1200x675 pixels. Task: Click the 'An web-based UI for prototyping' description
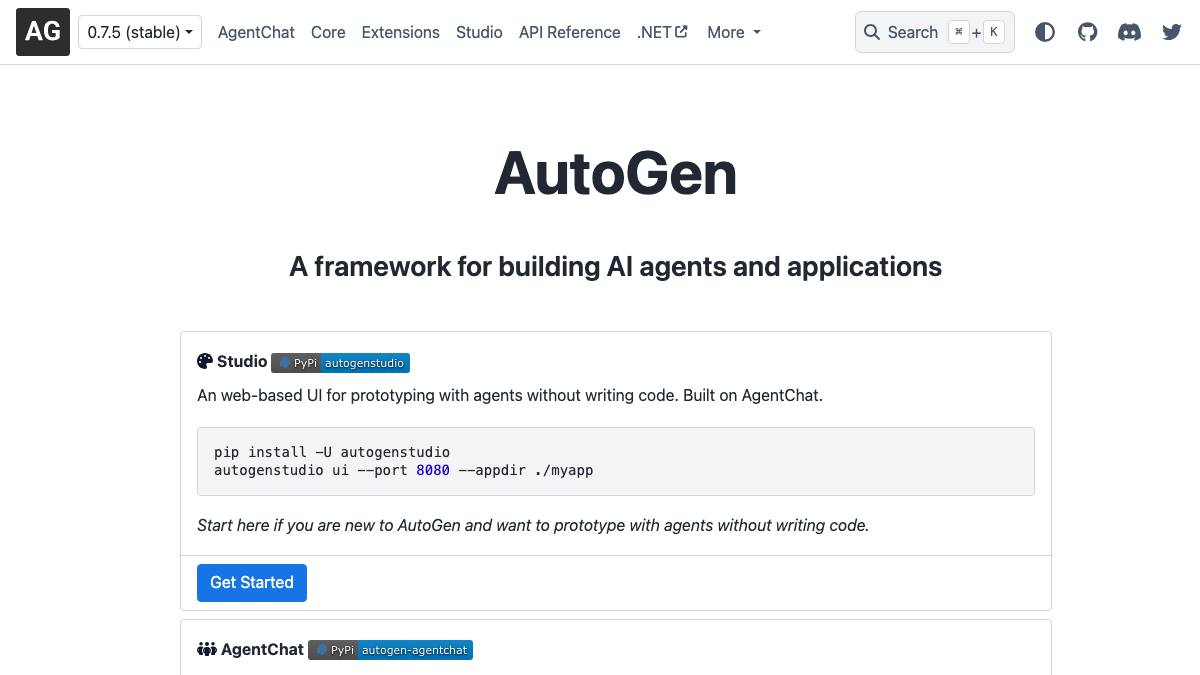tap(510, 395)
